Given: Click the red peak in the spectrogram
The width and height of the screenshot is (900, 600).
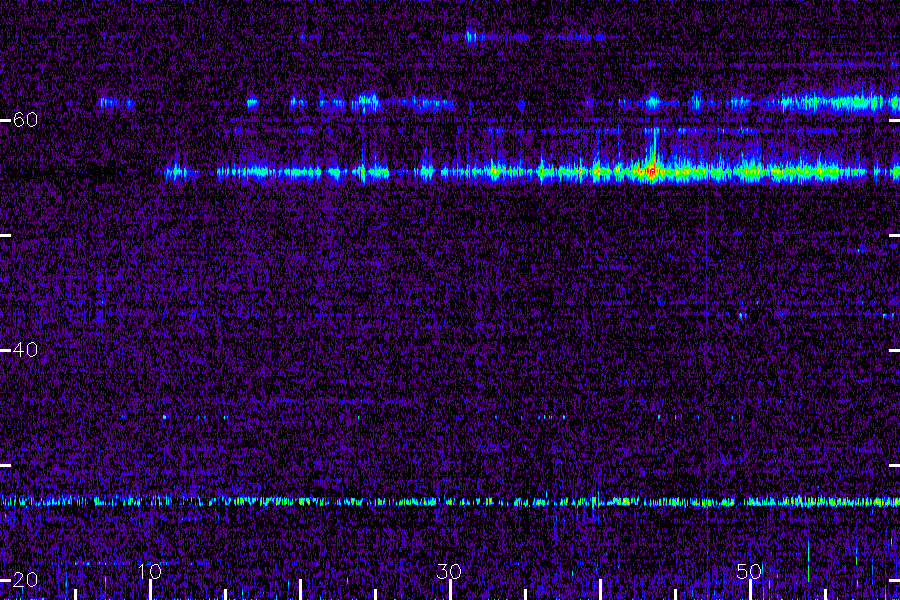Looking at the screenshot, I should [x=651, y=171].
